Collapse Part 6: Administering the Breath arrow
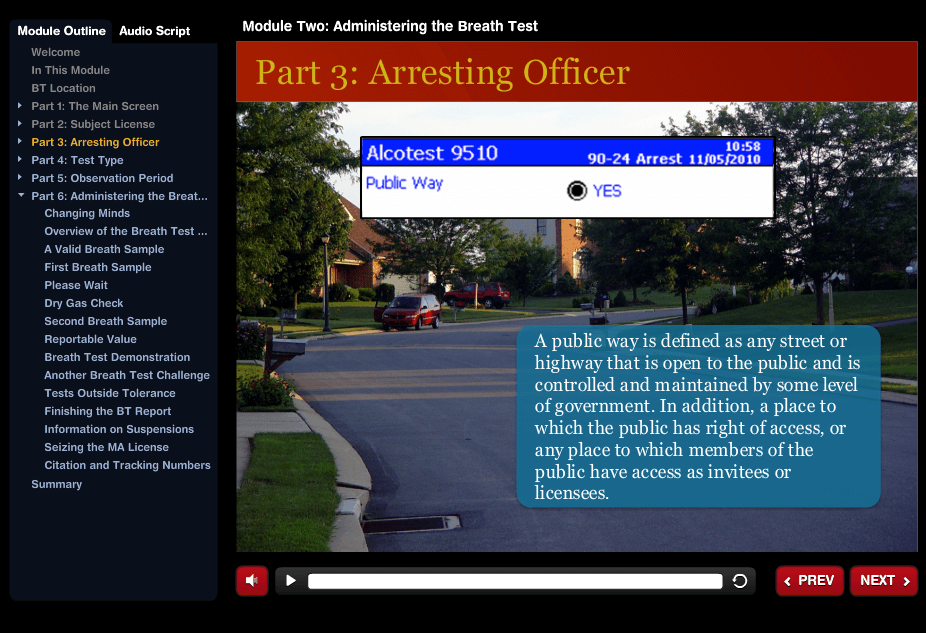 click(x=21, y=195)
